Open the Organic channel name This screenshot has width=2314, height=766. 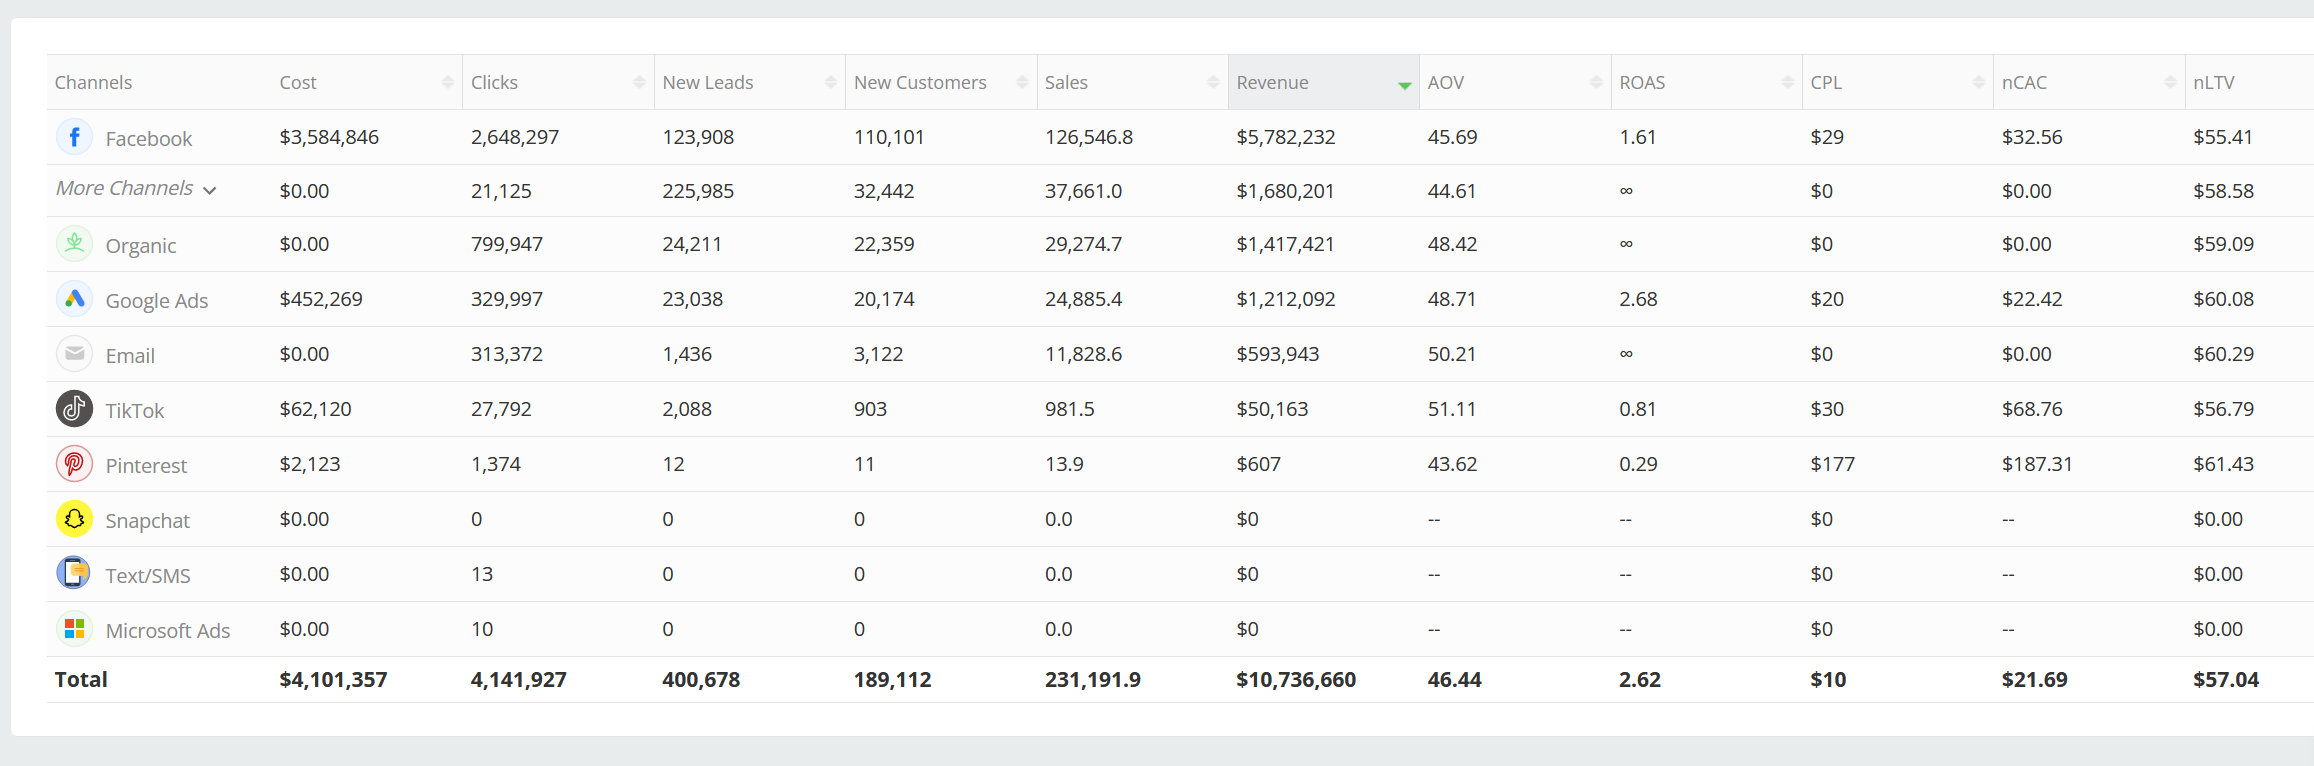click(x=141, y=246)
